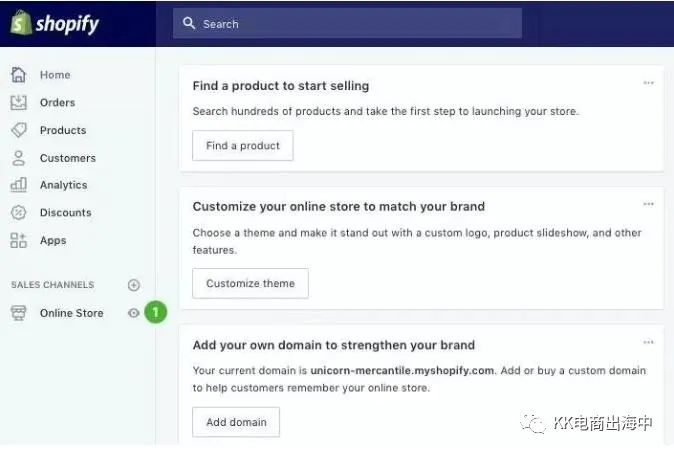
Task: Open the Apps section
Action: (53, 240)
